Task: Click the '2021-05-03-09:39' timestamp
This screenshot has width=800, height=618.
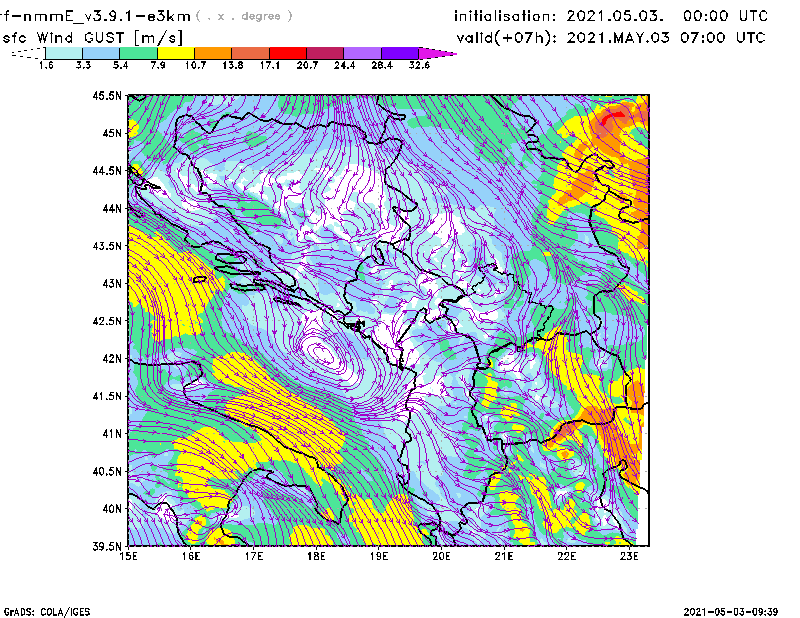Action: (731, 611)
